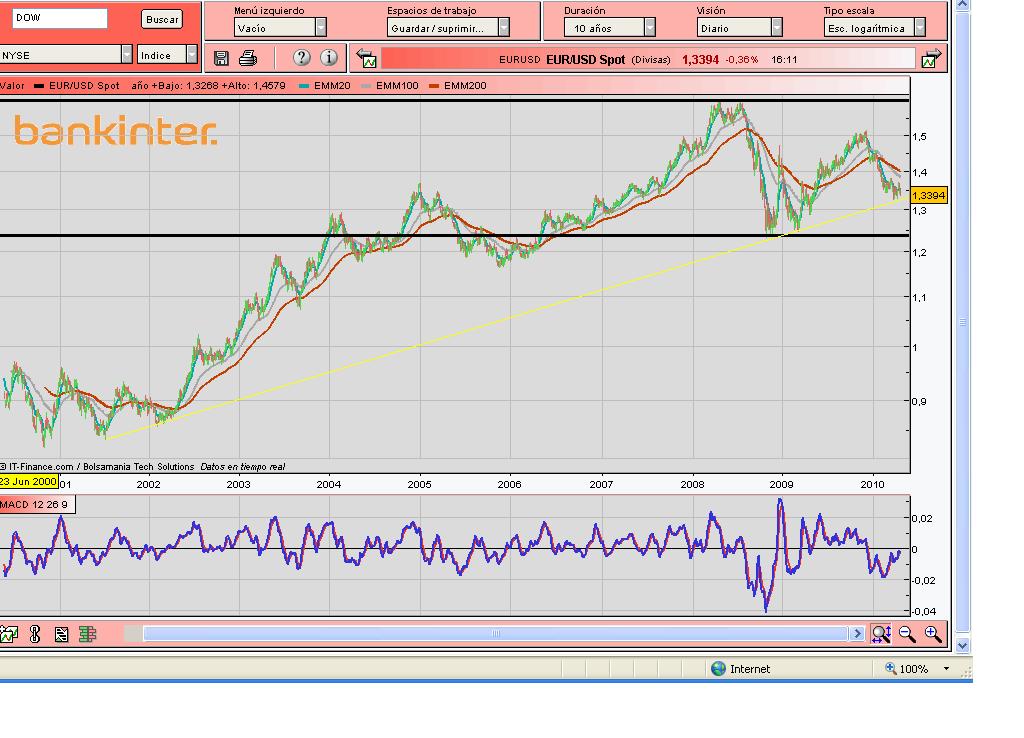This screenshot has width=1024, height=738.
Task: Expand the Visión dropdown set to Diario
Action: tap(775, 28)
